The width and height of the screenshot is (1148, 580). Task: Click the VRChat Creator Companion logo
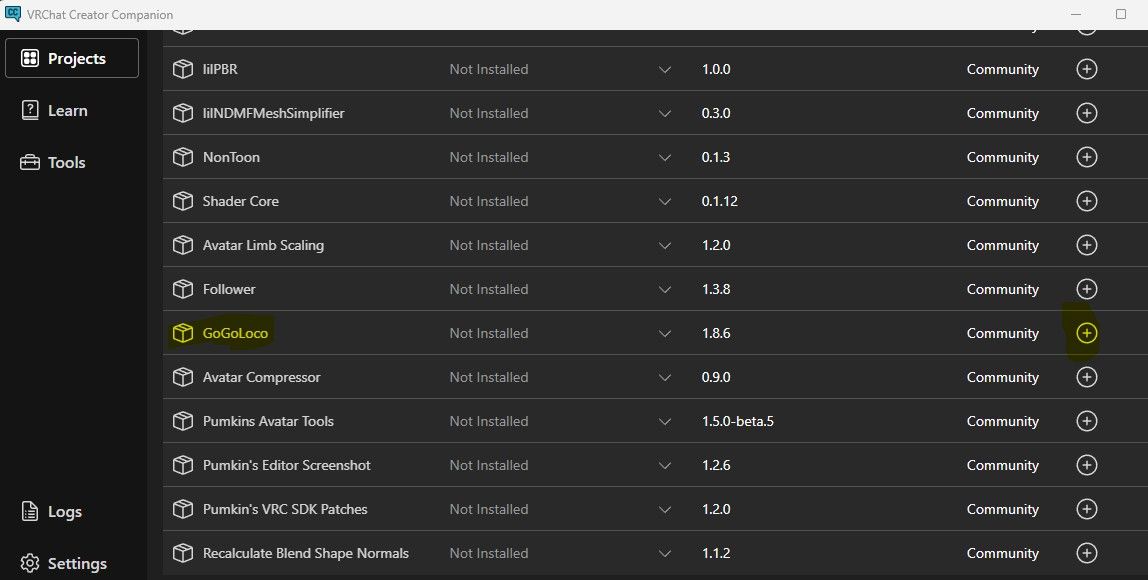pos(12,14)
